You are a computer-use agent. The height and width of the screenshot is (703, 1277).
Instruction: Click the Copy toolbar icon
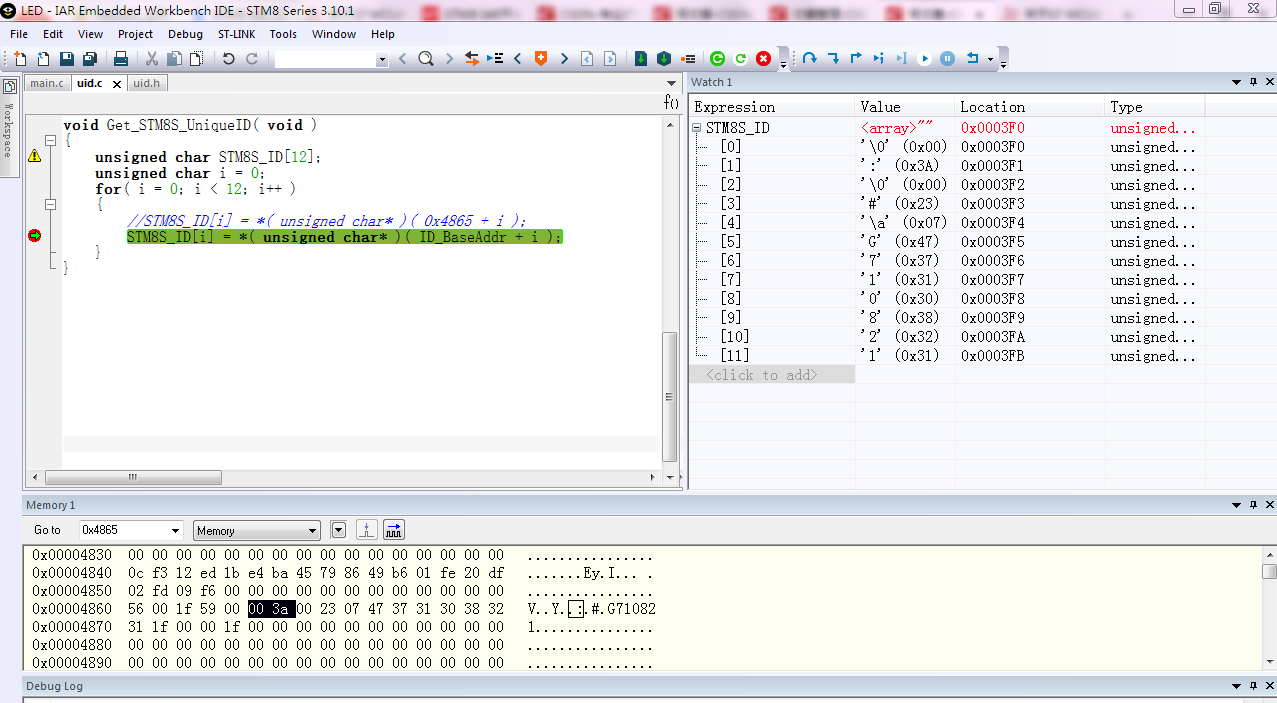tap(174, 59)
